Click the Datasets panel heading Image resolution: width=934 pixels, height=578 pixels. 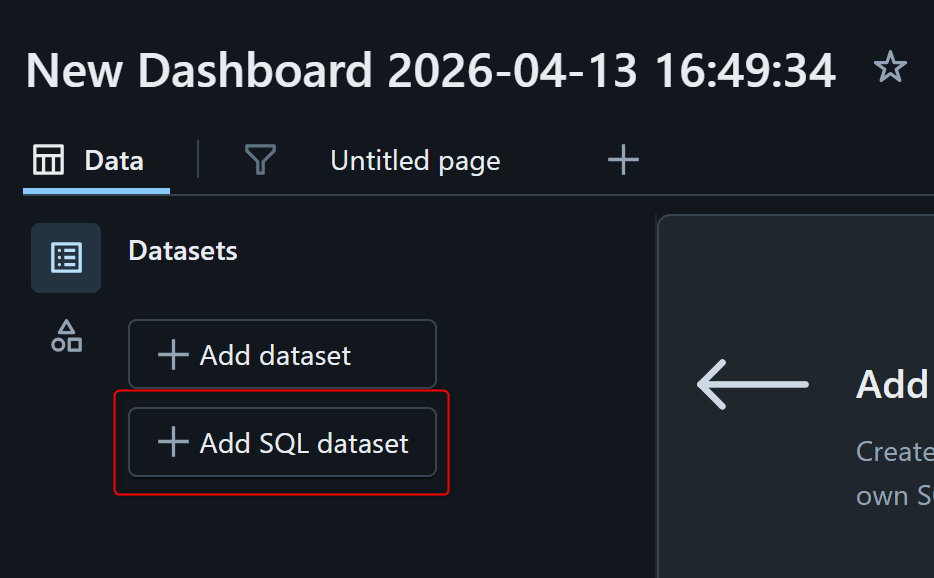183,250
